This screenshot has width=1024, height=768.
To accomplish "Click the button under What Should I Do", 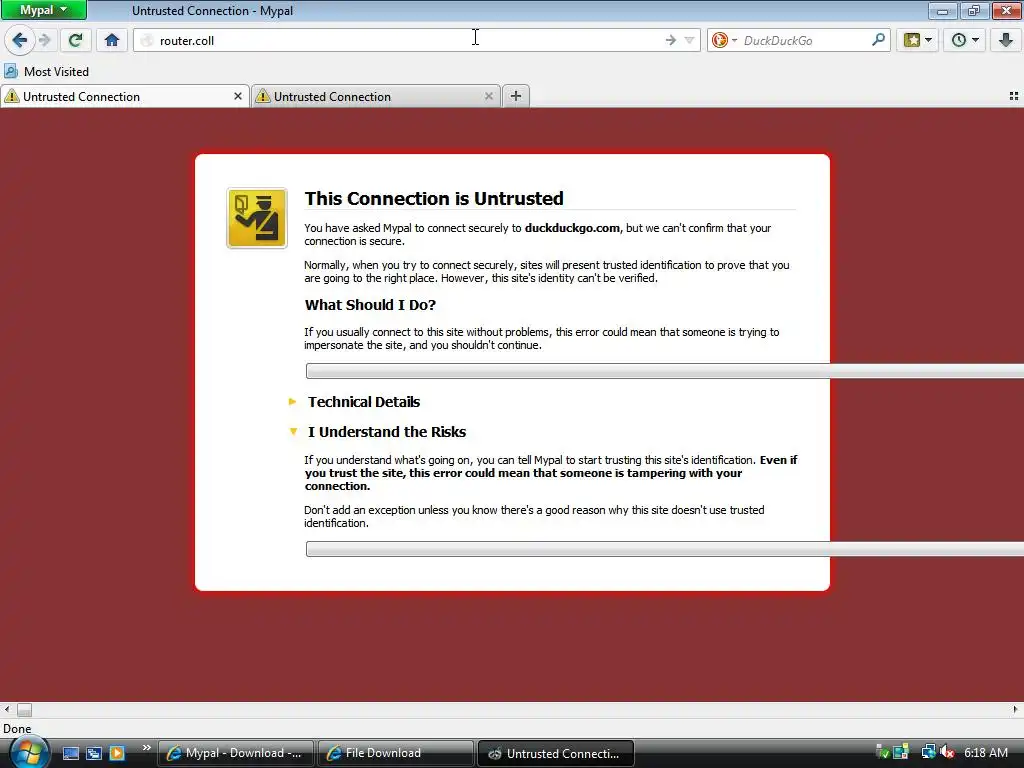I will point(664,371).
